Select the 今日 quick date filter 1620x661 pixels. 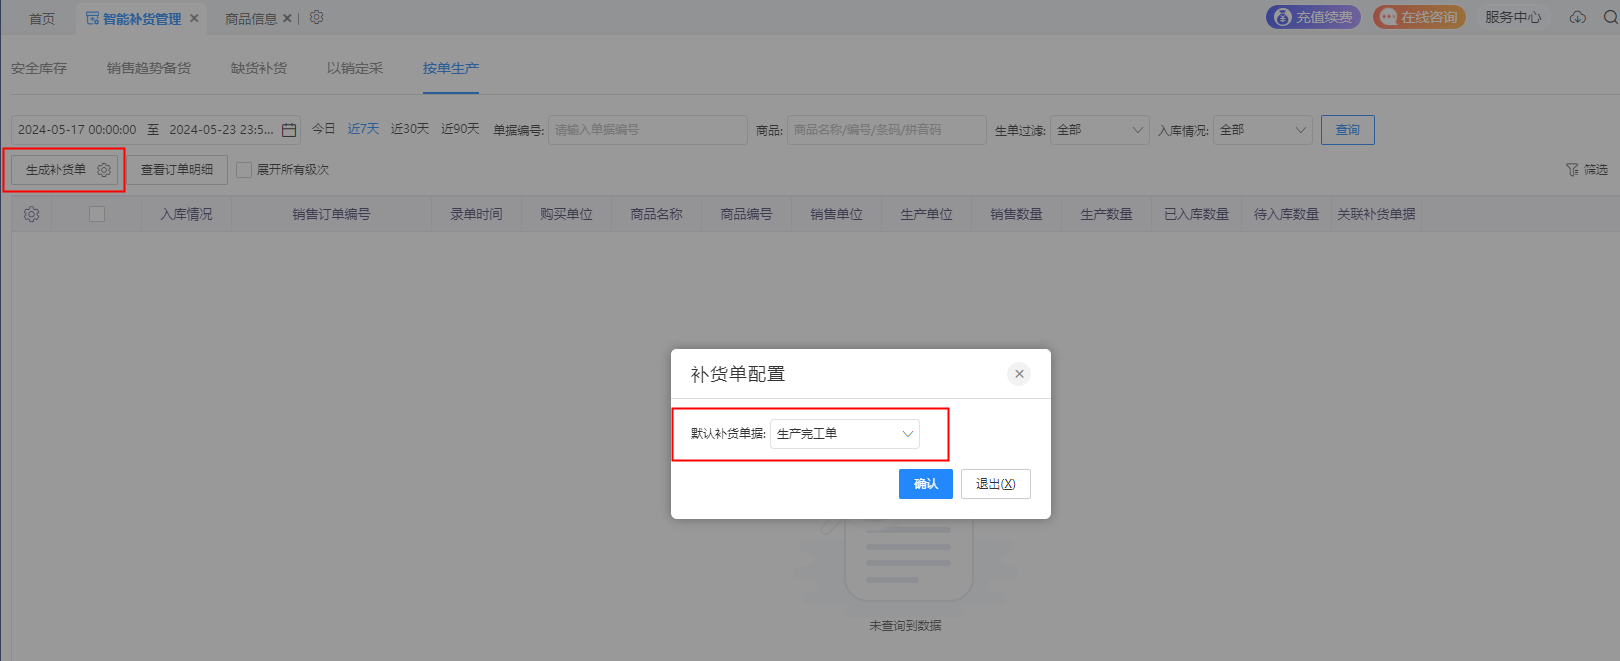(x=324, y=129)
